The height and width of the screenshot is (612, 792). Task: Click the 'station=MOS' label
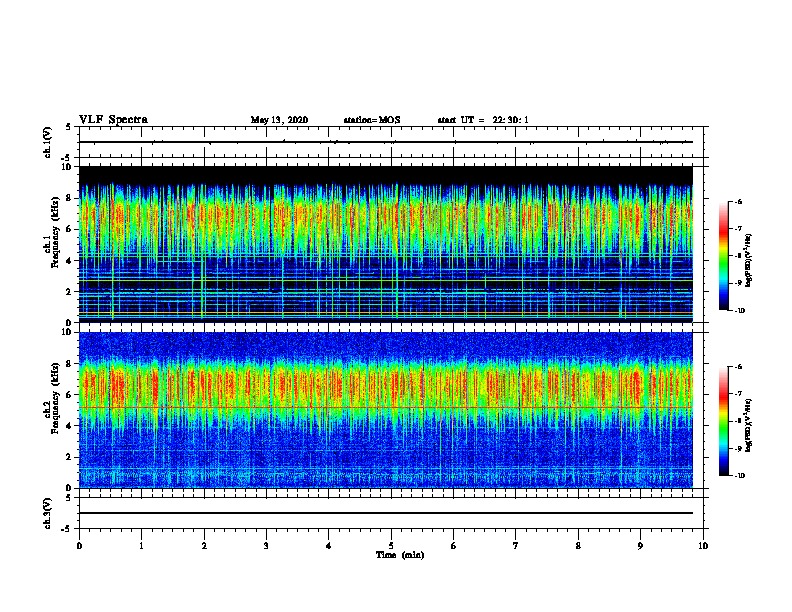coord(372,120)
